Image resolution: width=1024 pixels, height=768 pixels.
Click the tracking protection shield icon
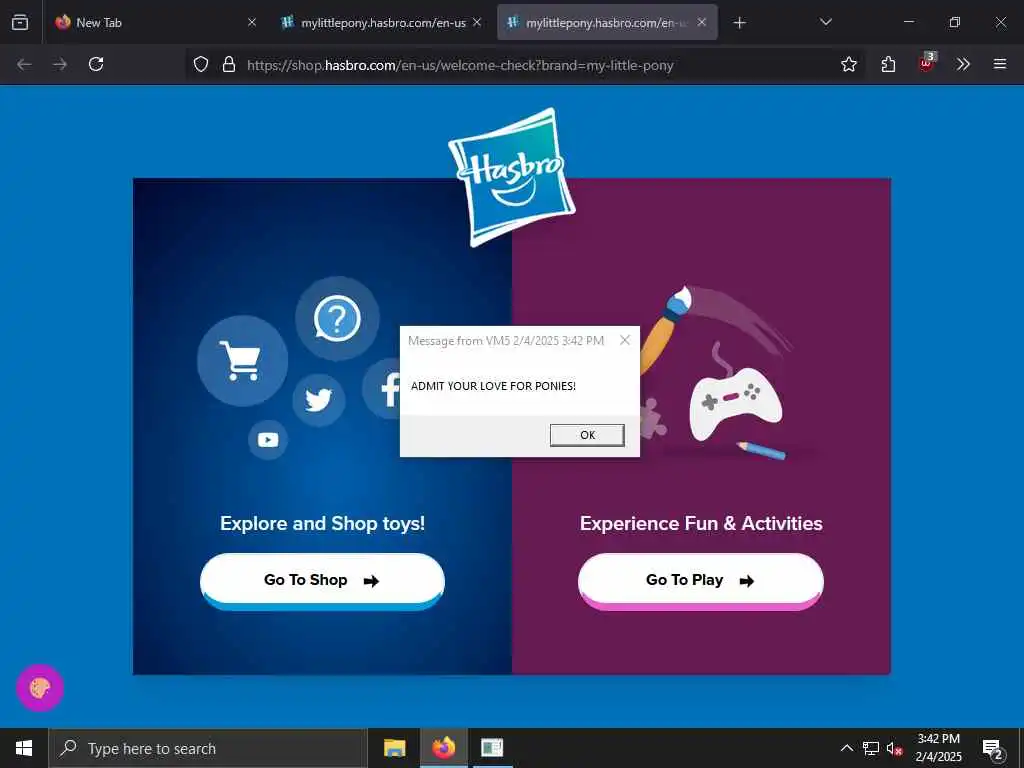point(201,64)
